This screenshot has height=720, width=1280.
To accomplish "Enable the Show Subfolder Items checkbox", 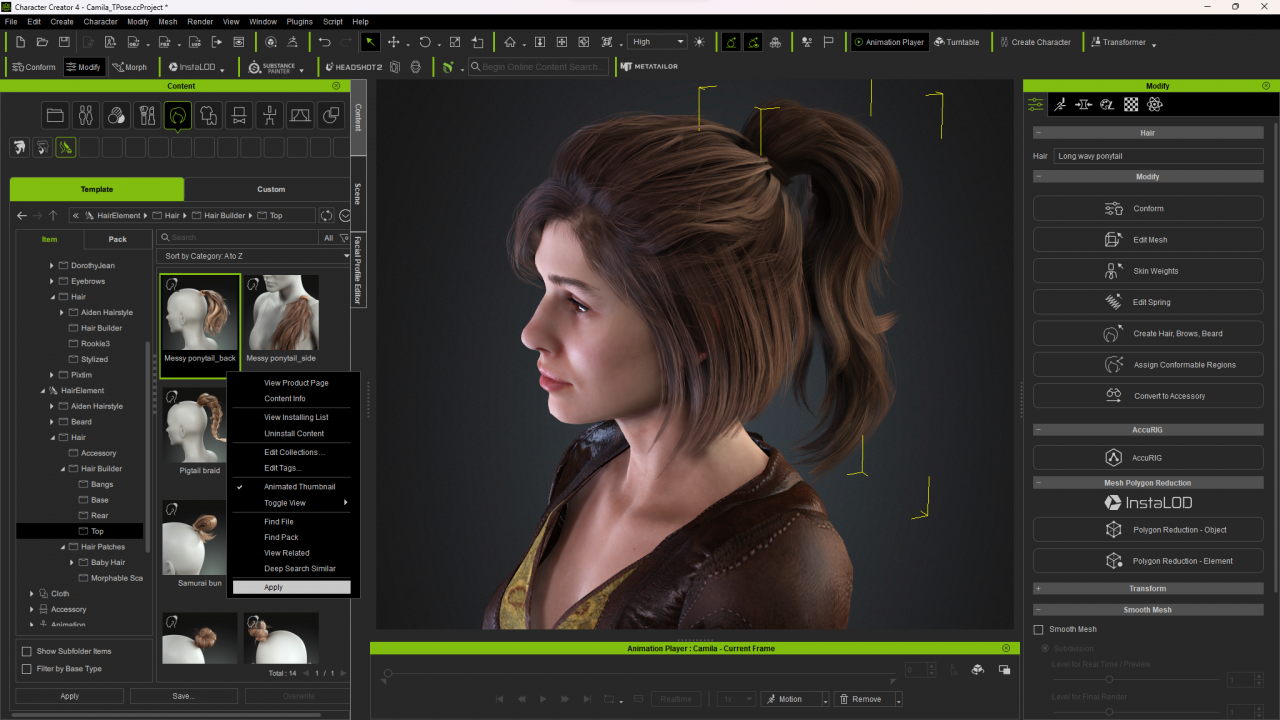I will tap(27, 651).
